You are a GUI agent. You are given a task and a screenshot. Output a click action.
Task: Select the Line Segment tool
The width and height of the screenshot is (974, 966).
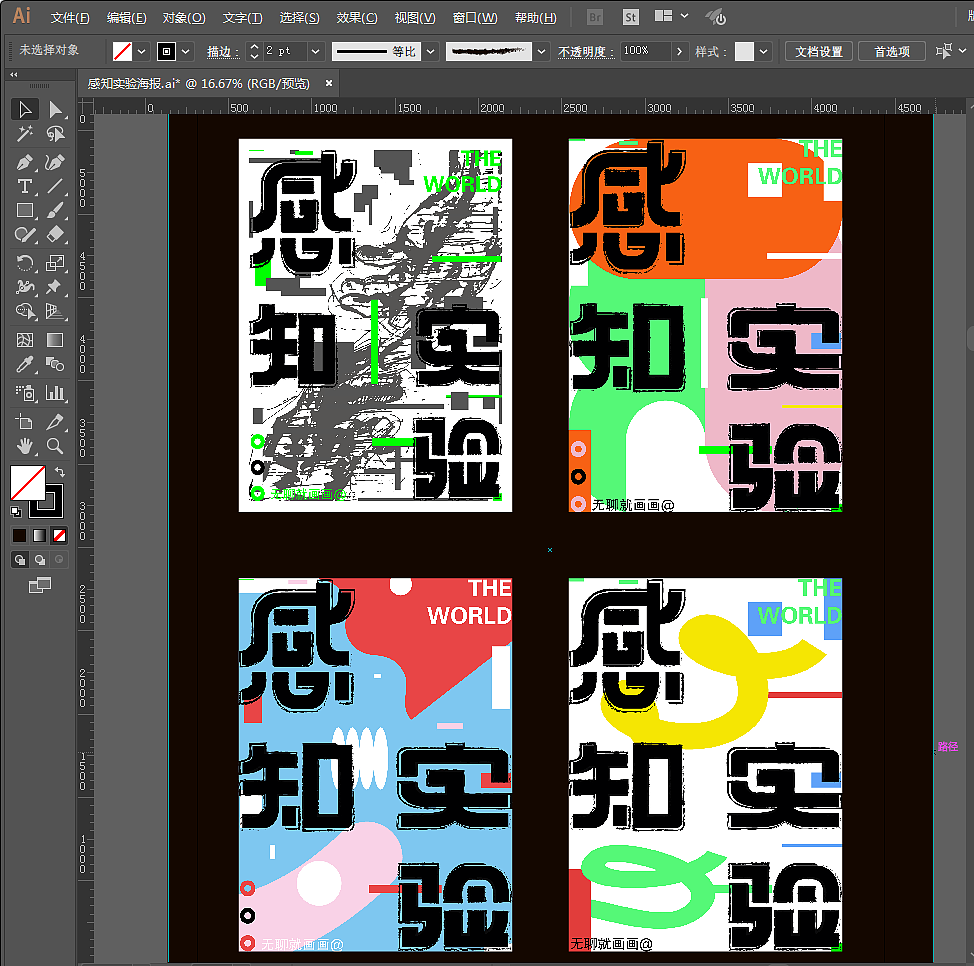coord(55,186)
